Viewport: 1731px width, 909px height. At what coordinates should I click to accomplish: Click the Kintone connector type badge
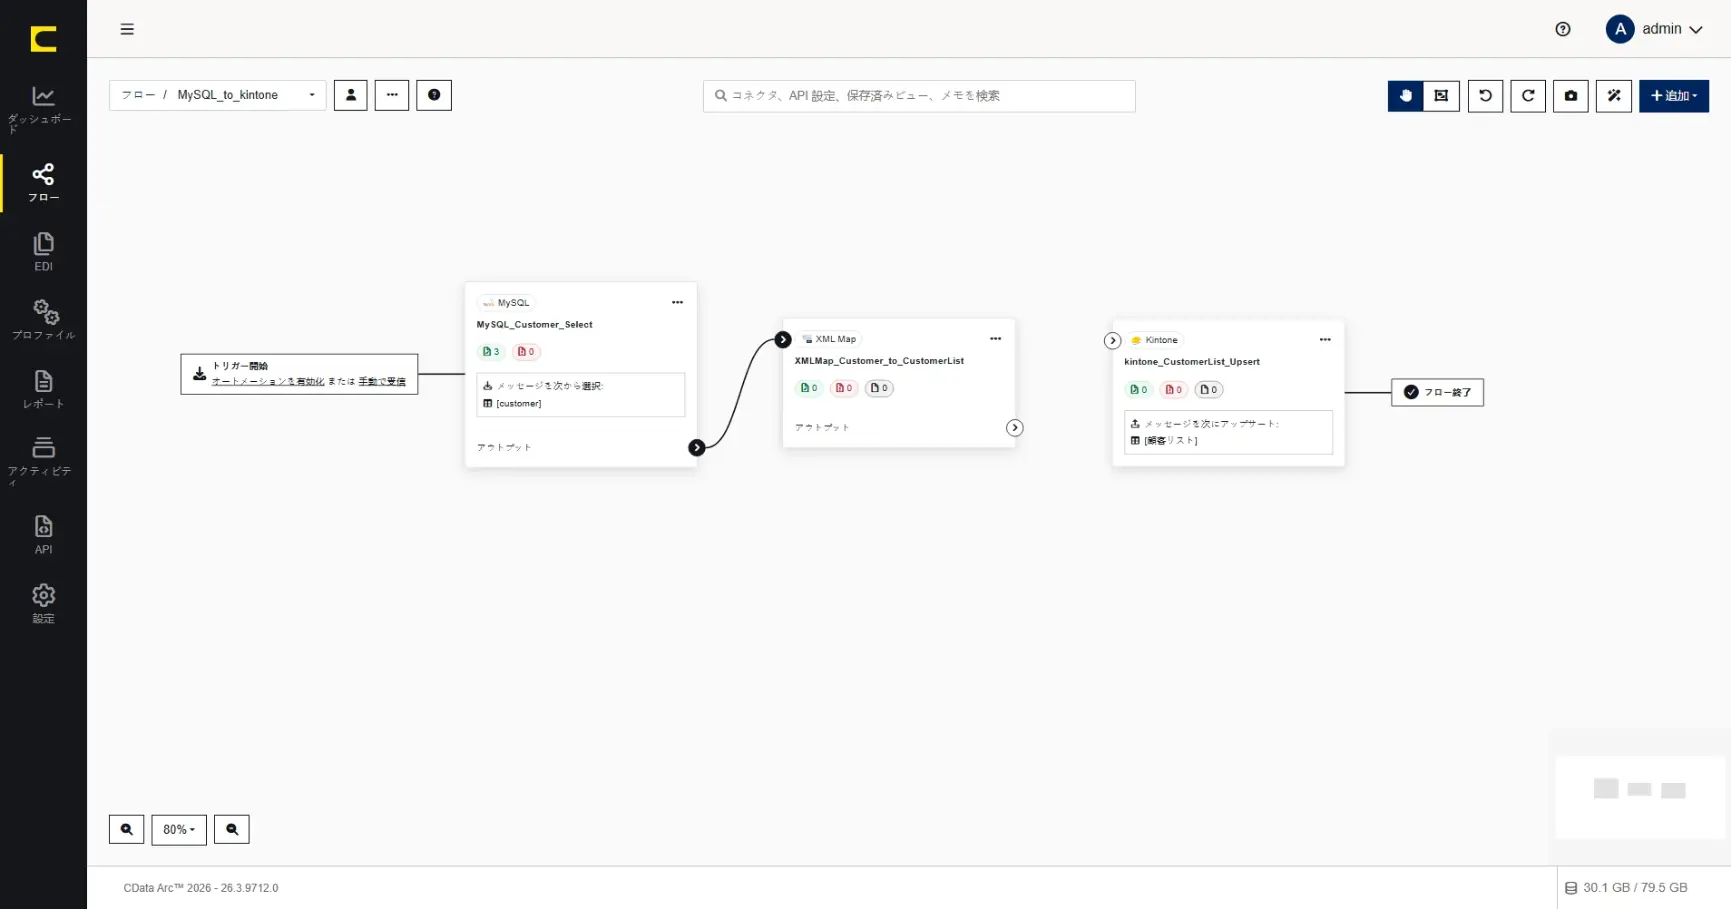[x=1155, y=340]
